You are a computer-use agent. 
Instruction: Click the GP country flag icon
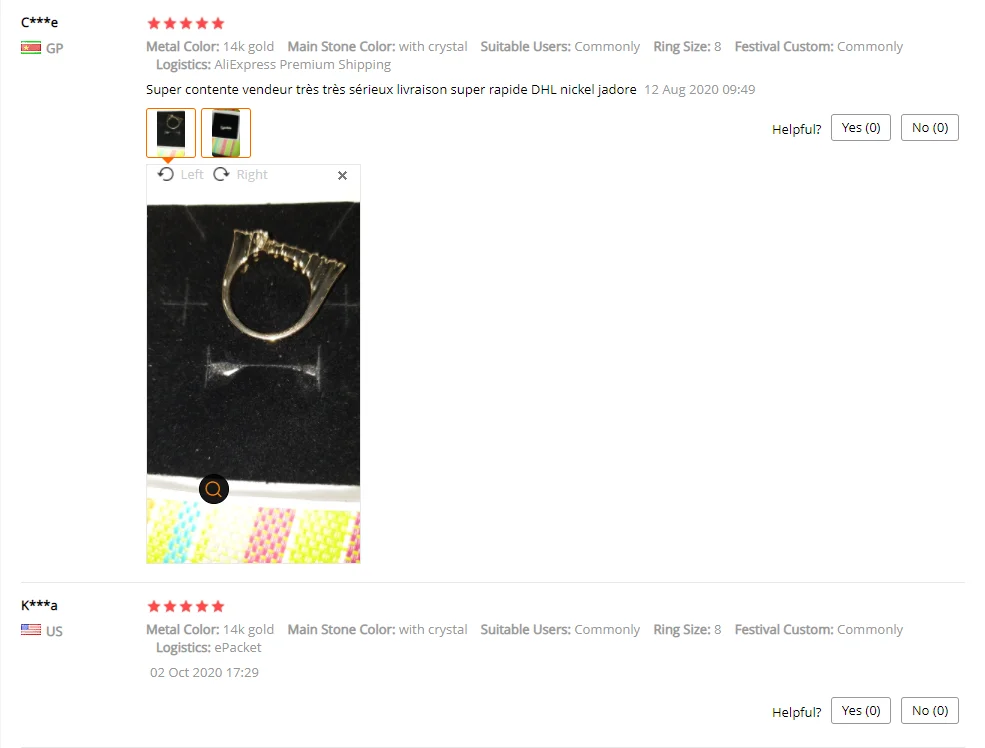click(31, 48)
